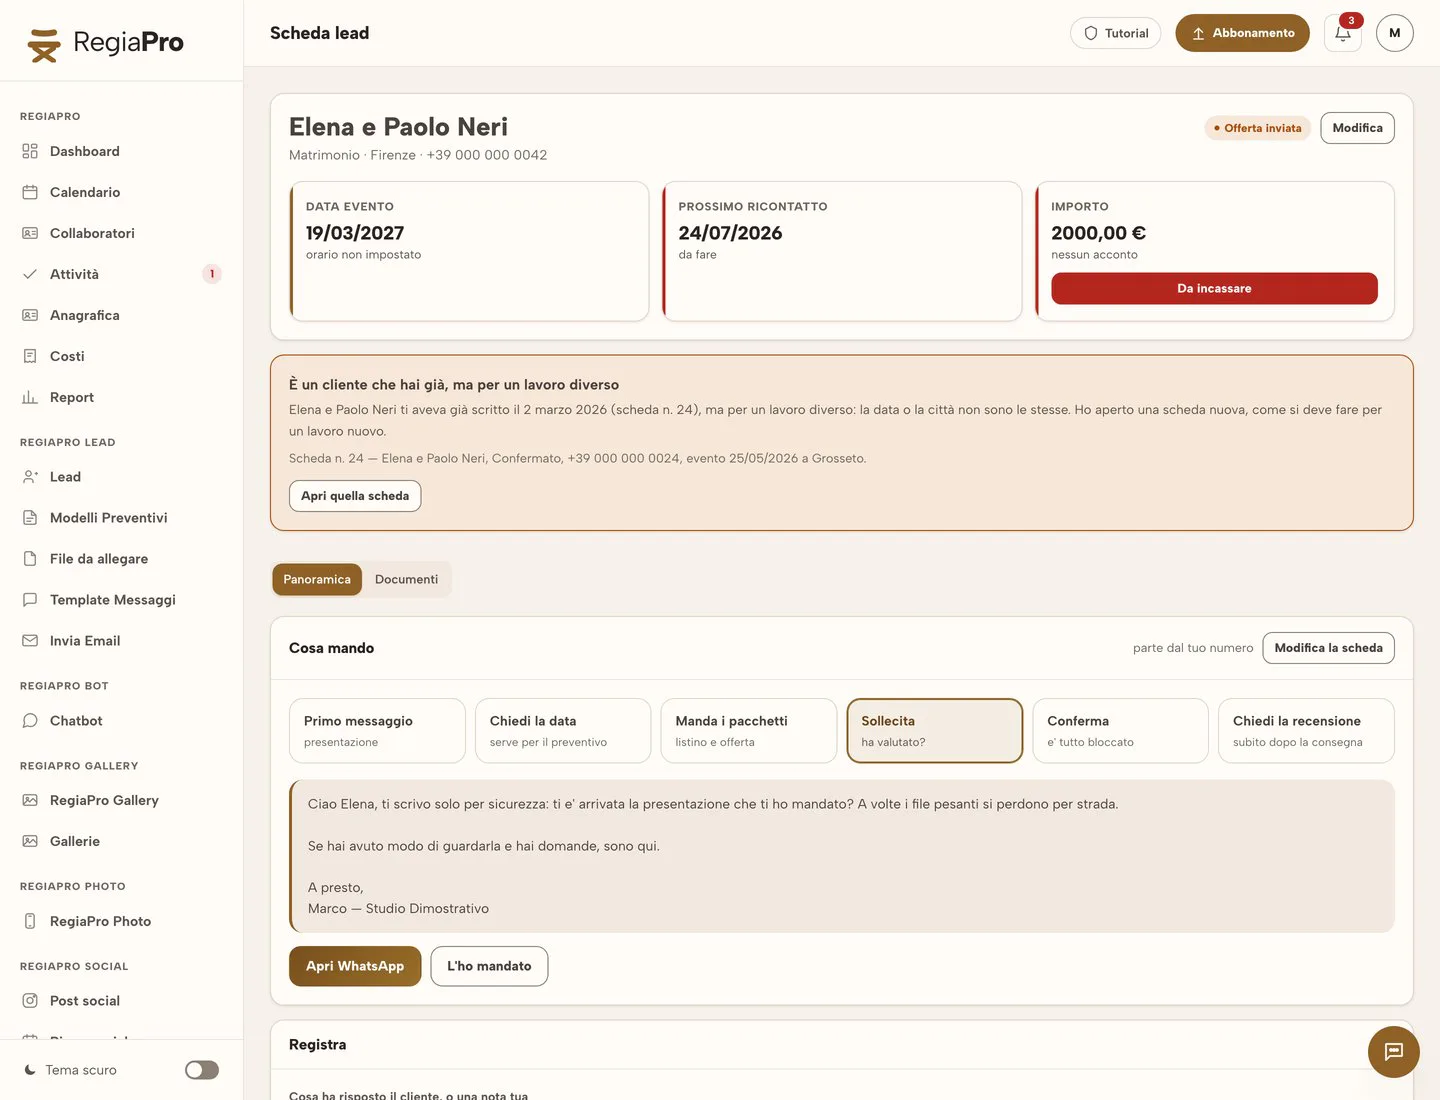Switch to the Panoramica tab

[317, 580]
